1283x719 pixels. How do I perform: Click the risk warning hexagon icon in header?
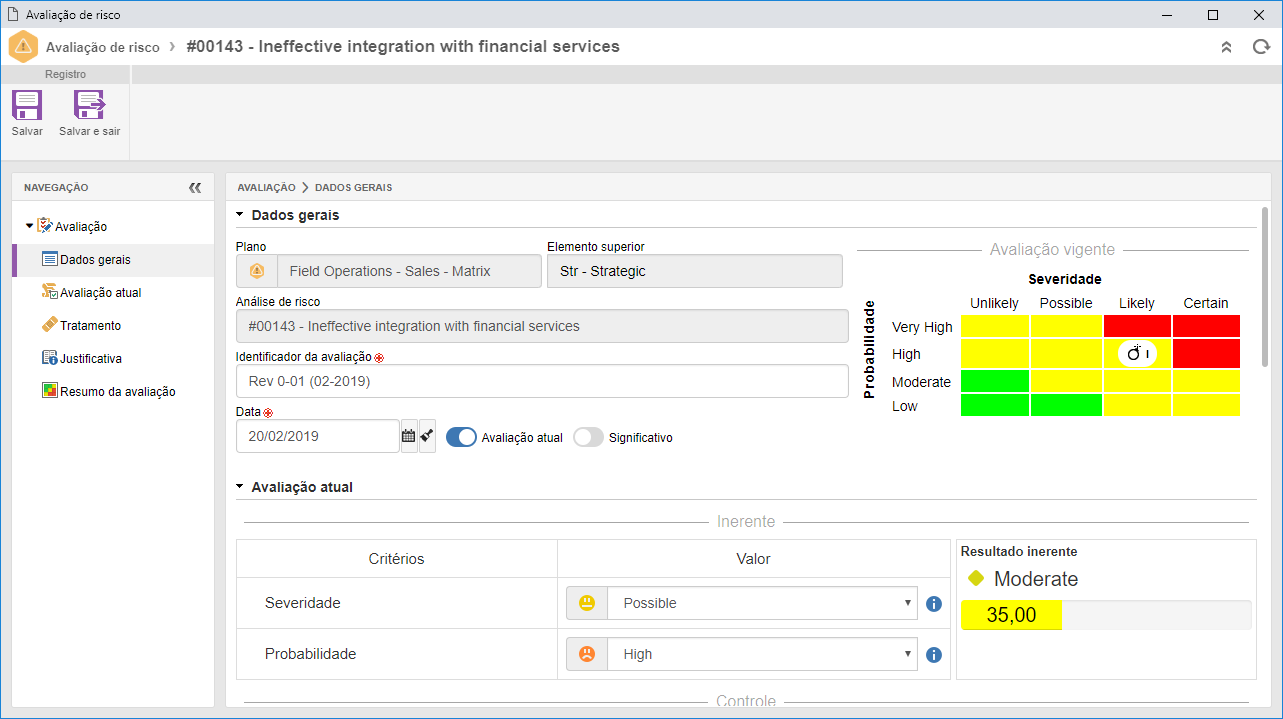(x=23, y=47)
